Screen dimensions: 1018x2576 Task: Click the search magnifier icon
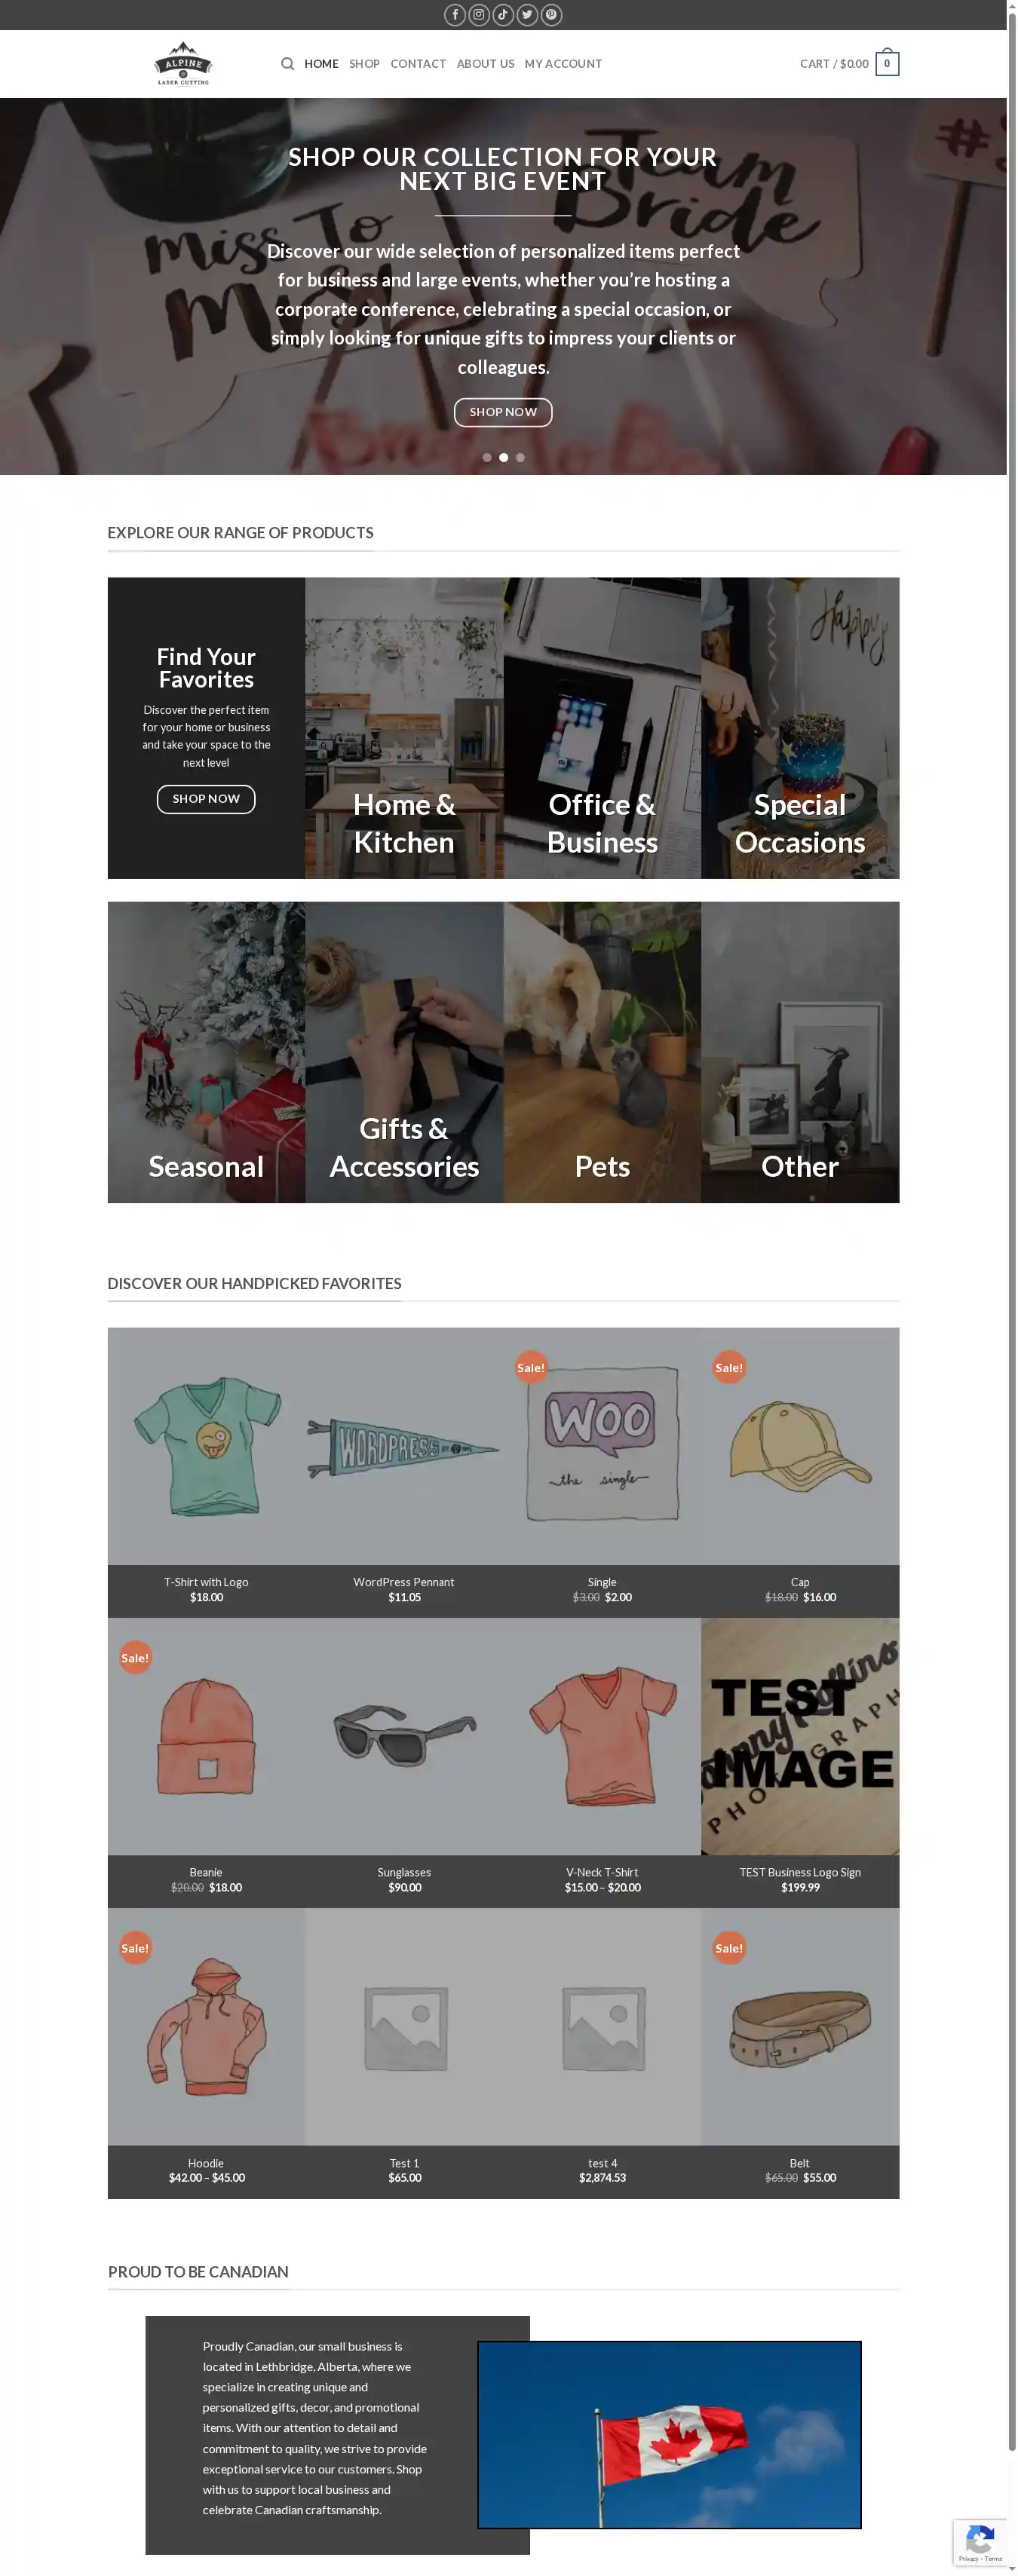pos(288,64)
